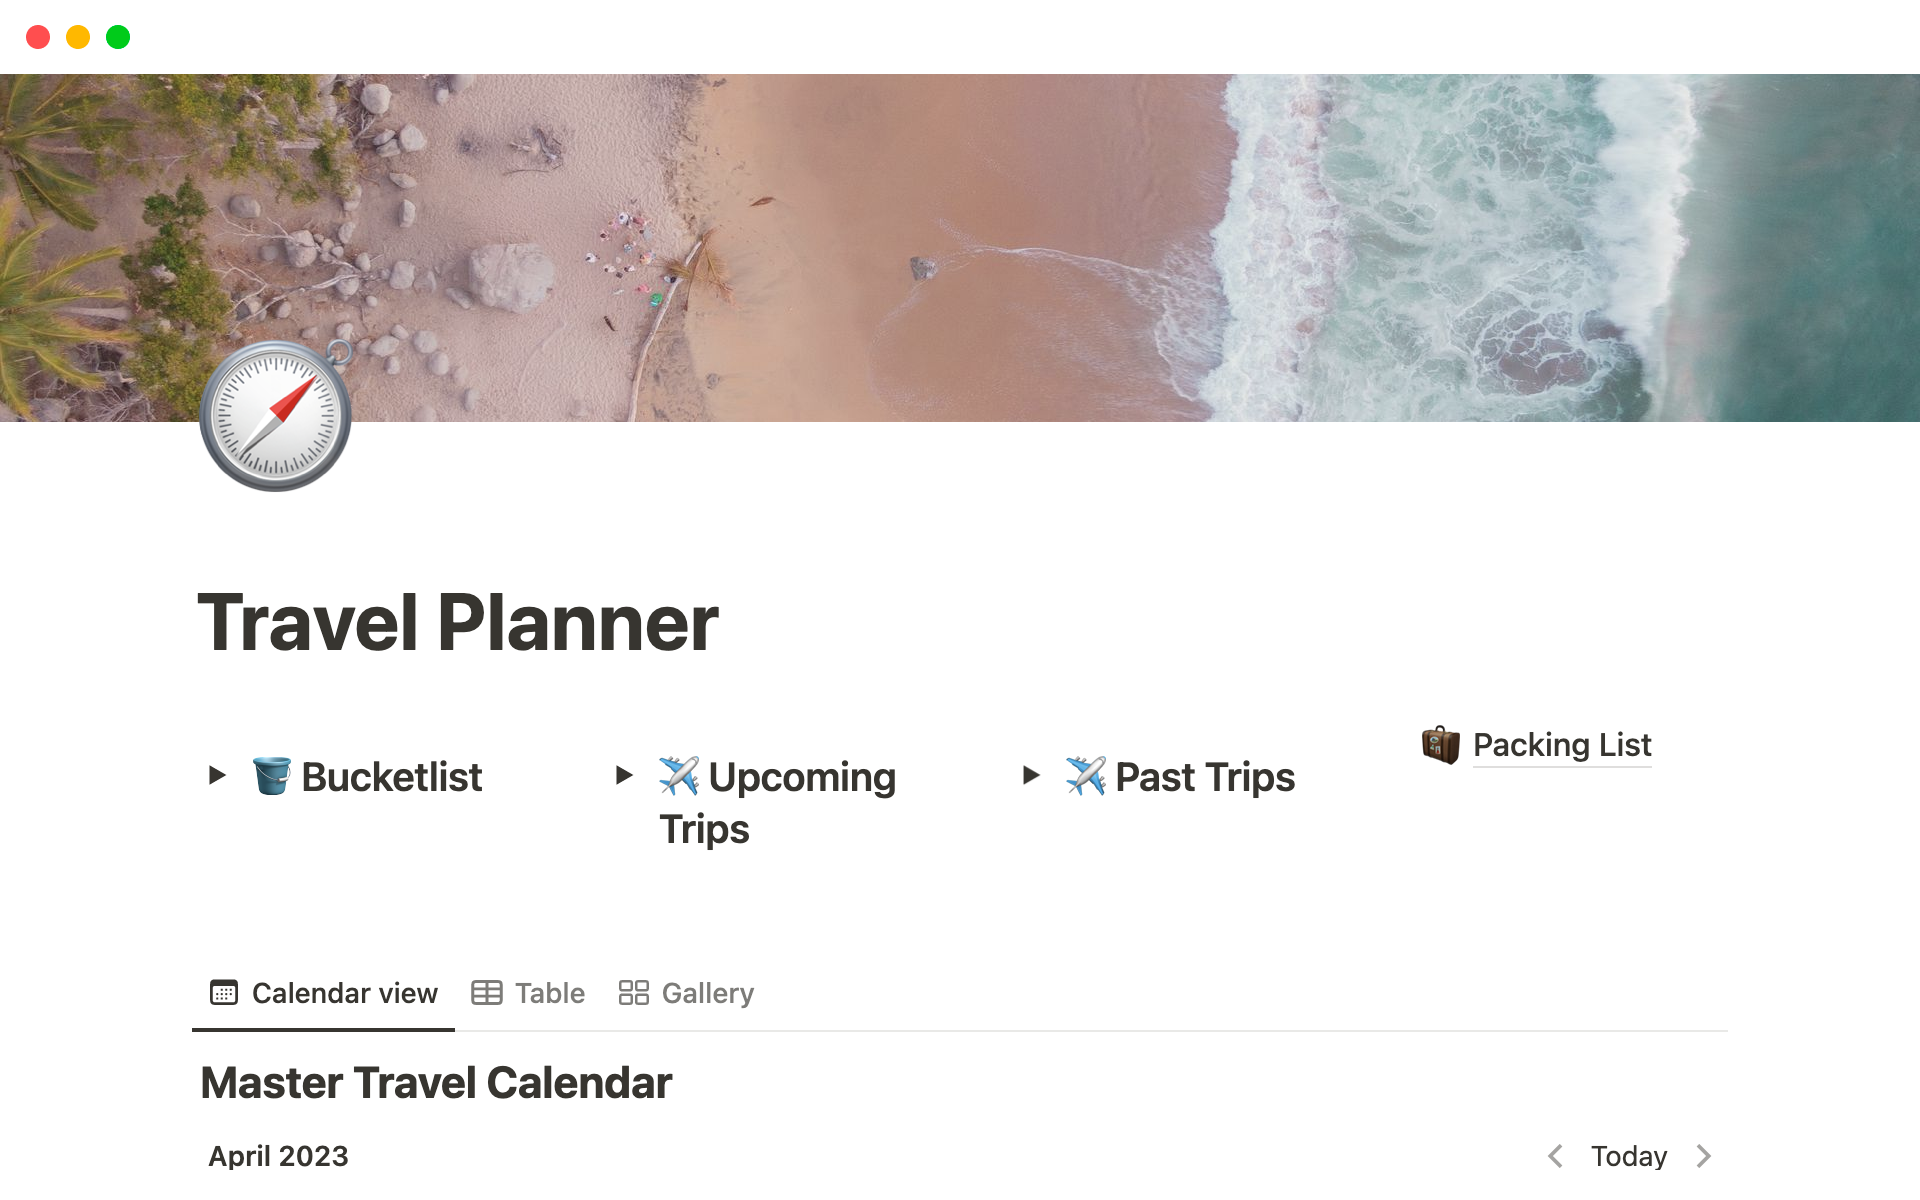Click the Master Travel Calendar heading

436,1083
